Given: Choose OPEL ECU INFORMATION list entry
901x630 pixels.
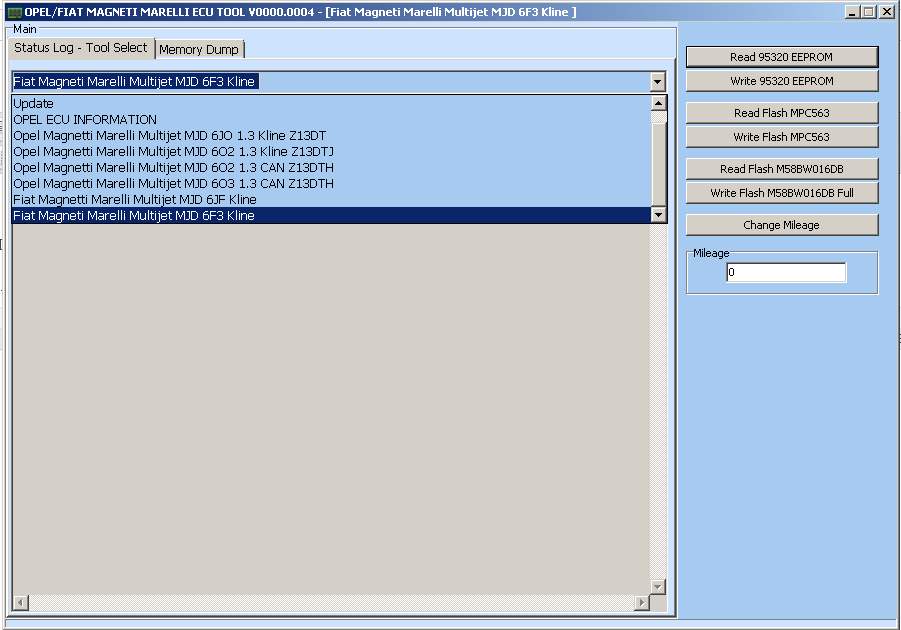Looking at the screenshot, I should coord(332,120).
